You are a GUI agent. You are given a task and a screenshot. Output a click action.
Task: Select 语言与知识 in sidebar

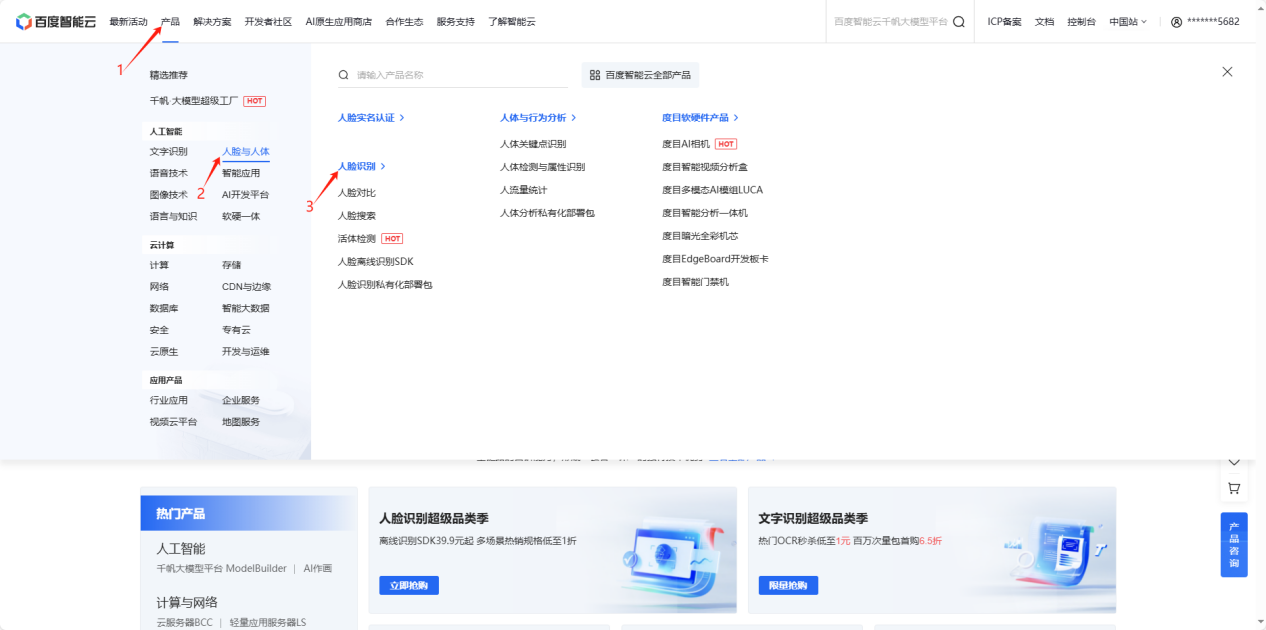click(174, 216)
